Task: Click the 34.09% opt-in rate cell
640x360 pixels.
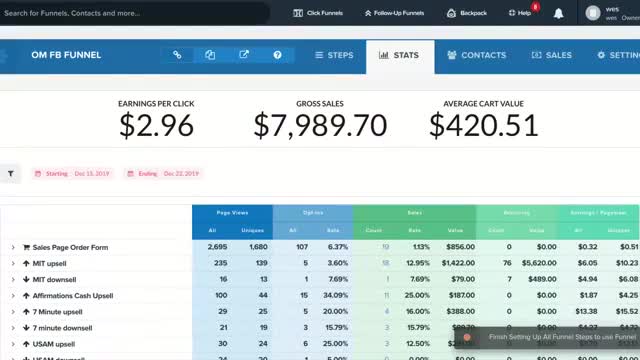Action: [336, 295]
